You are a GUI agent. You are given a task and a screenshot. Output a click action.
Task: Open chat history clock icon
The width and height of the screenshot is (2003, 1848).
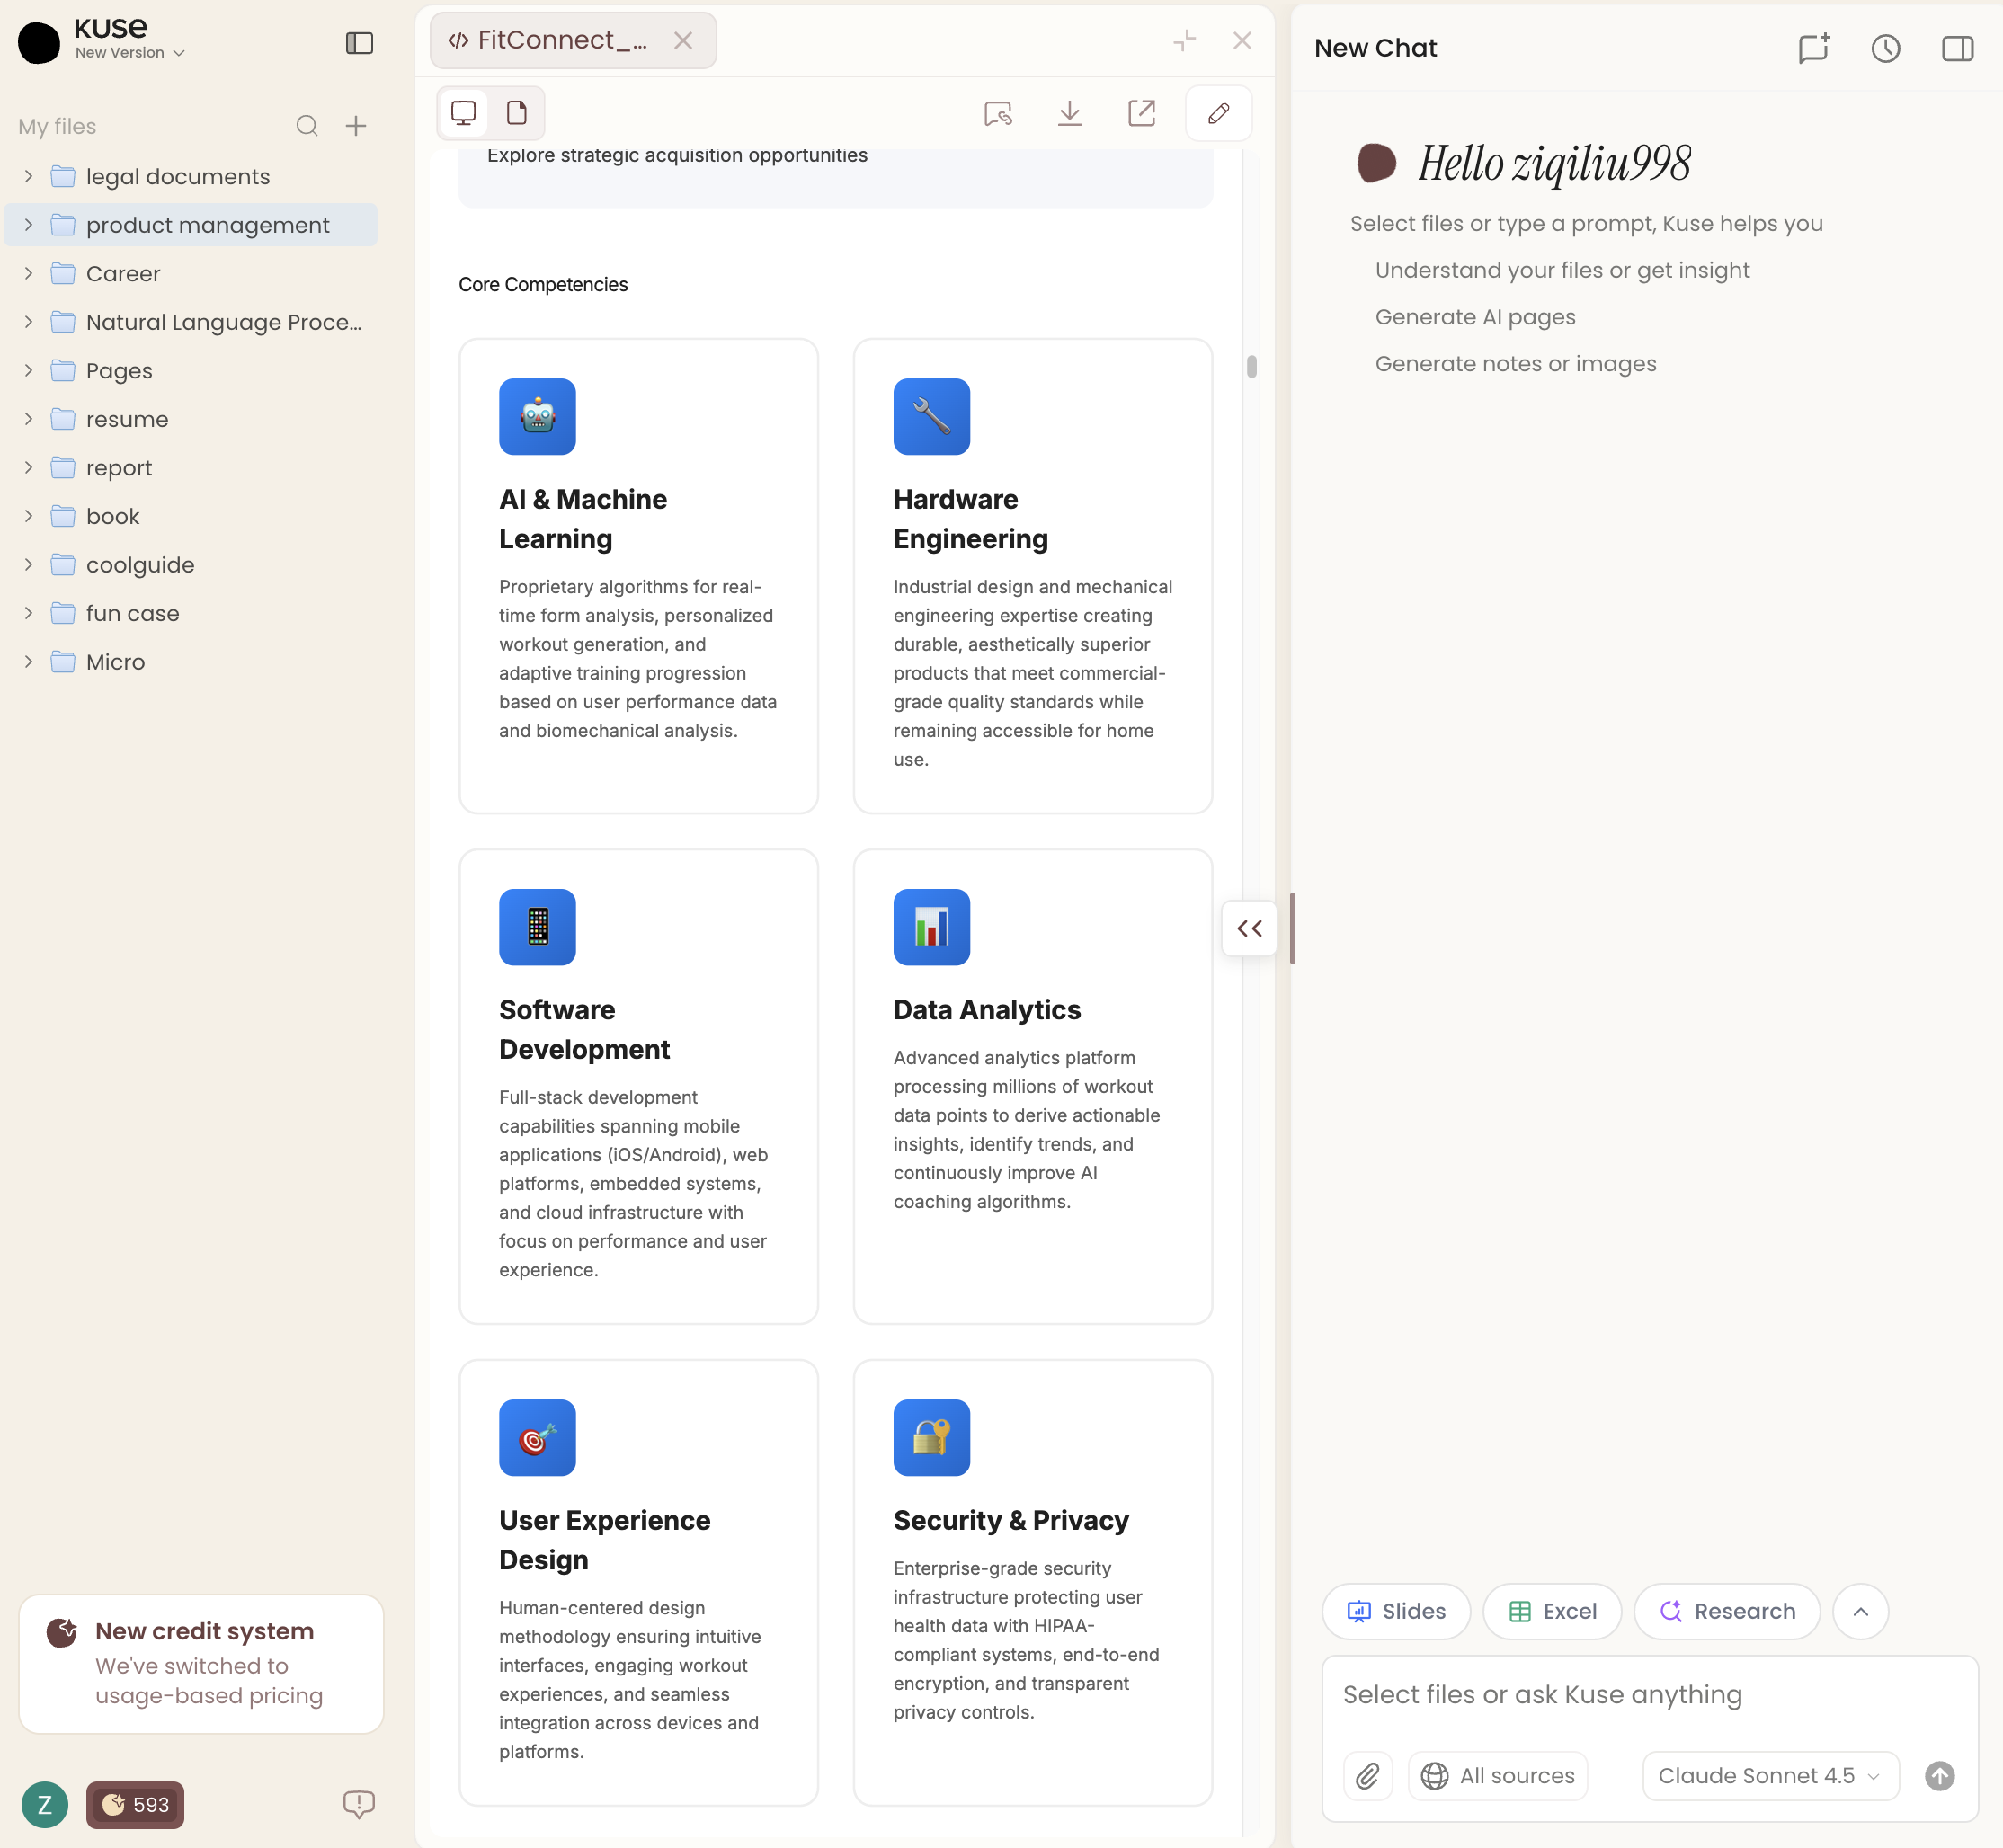tap(1885, 48)
